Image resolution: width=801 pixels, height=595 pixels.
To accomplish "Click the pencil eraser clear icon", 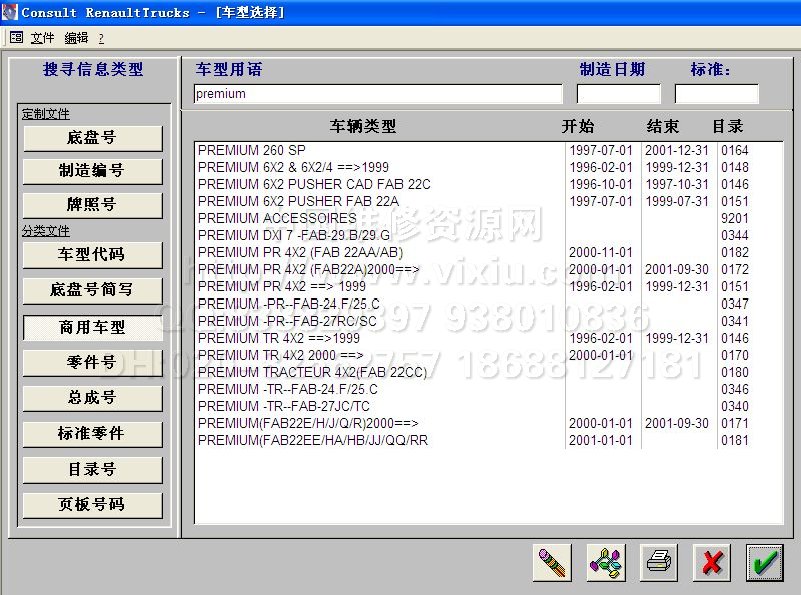I will [x=552, y=562].
